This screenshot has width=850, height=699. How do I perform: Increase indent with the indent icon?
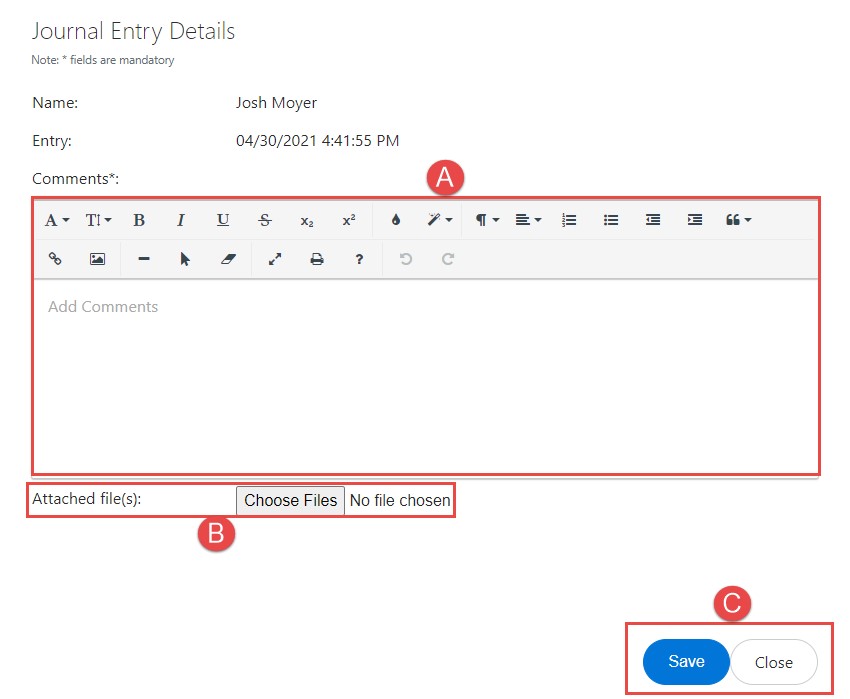(x=695, y=220)
